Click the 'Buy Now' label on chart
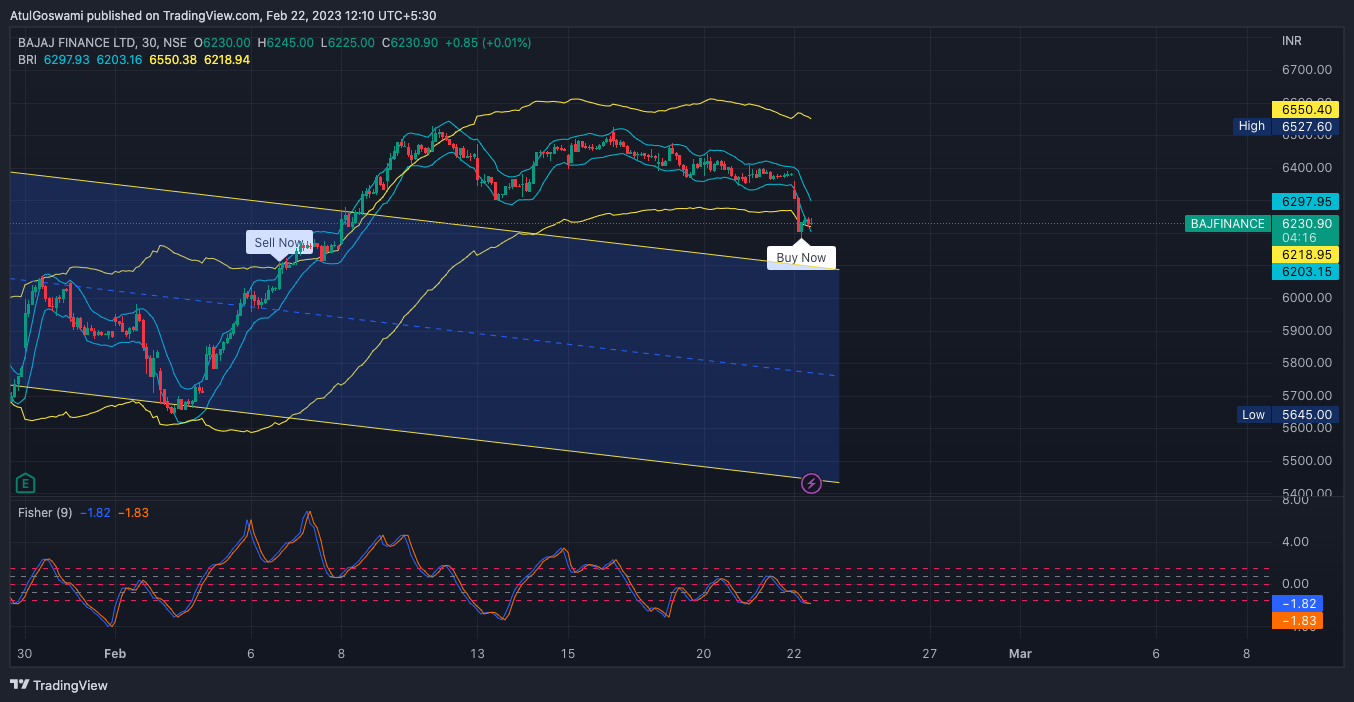Viewport: 1354px width, 702px height. 801,258
